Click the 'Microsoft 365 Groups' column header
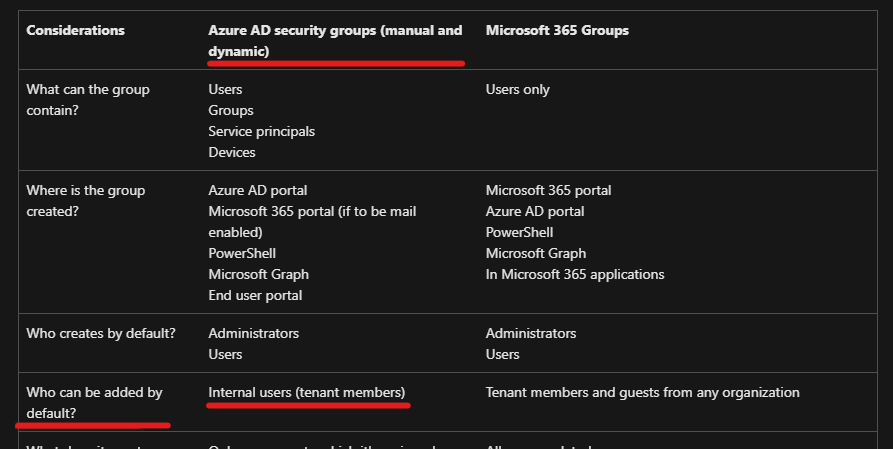This screenshot has height=449, width=893. (x=557, y=30)
